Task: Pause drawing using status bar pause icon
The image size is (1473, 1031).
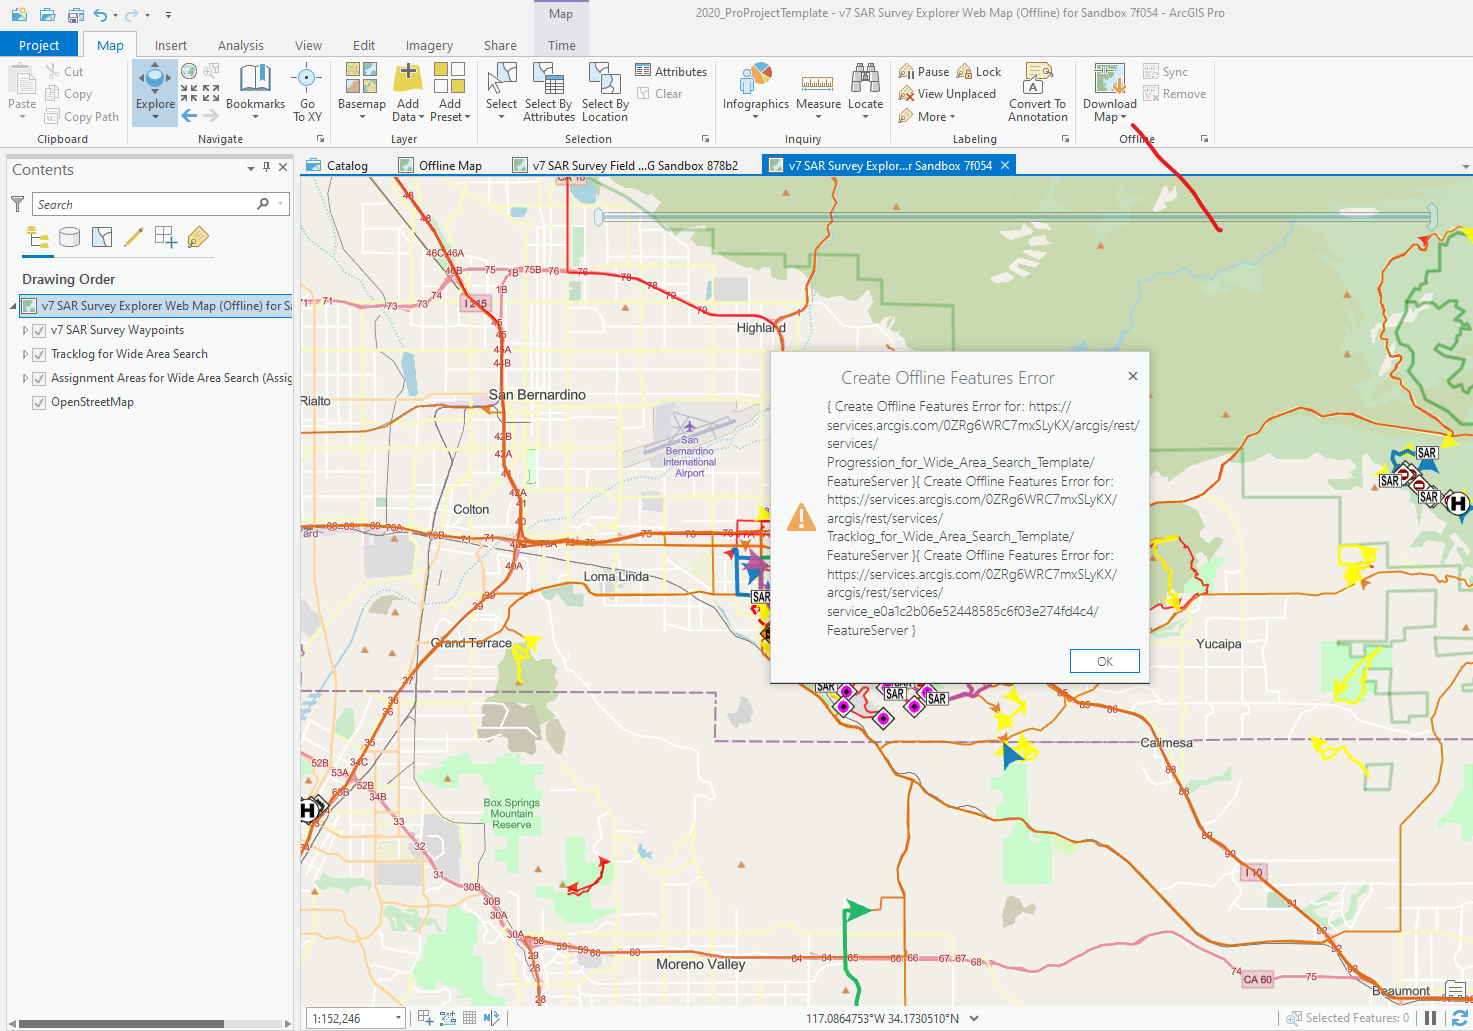Action: 1431,1018
